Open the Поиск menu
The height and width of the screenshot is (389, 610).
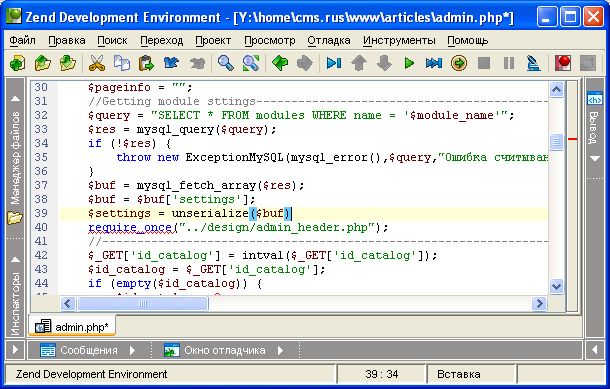point(112,40)
